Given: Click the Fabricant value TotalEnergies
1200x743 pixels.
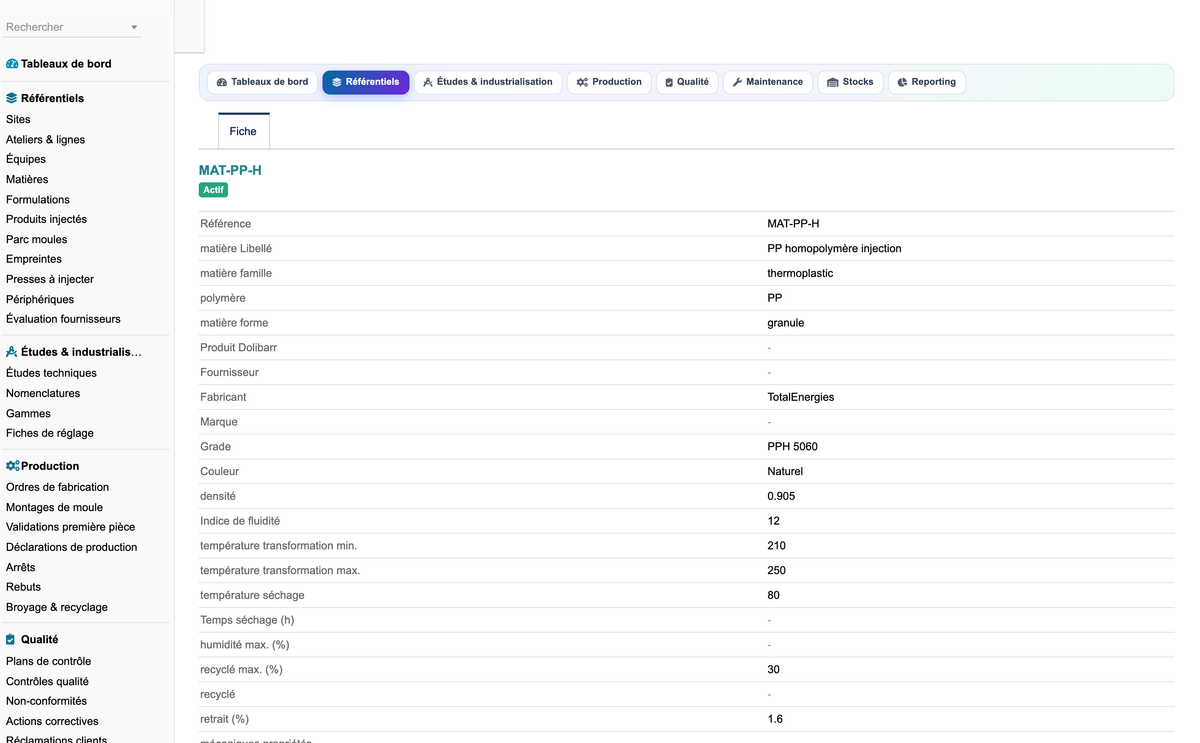Looking at the screenshot, I should 801,397.
